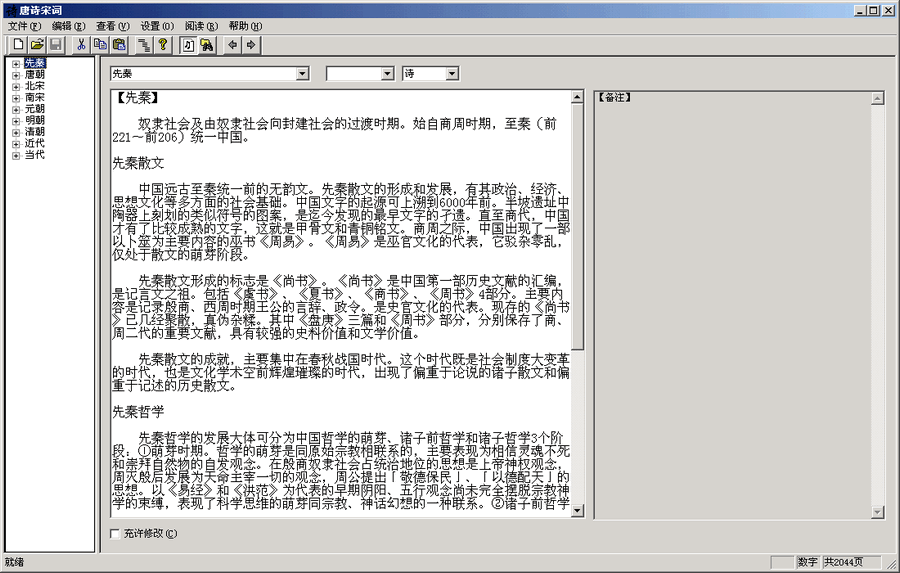
Task: Click the main text vertical scrollbar thumb
Action: point(577,227)
